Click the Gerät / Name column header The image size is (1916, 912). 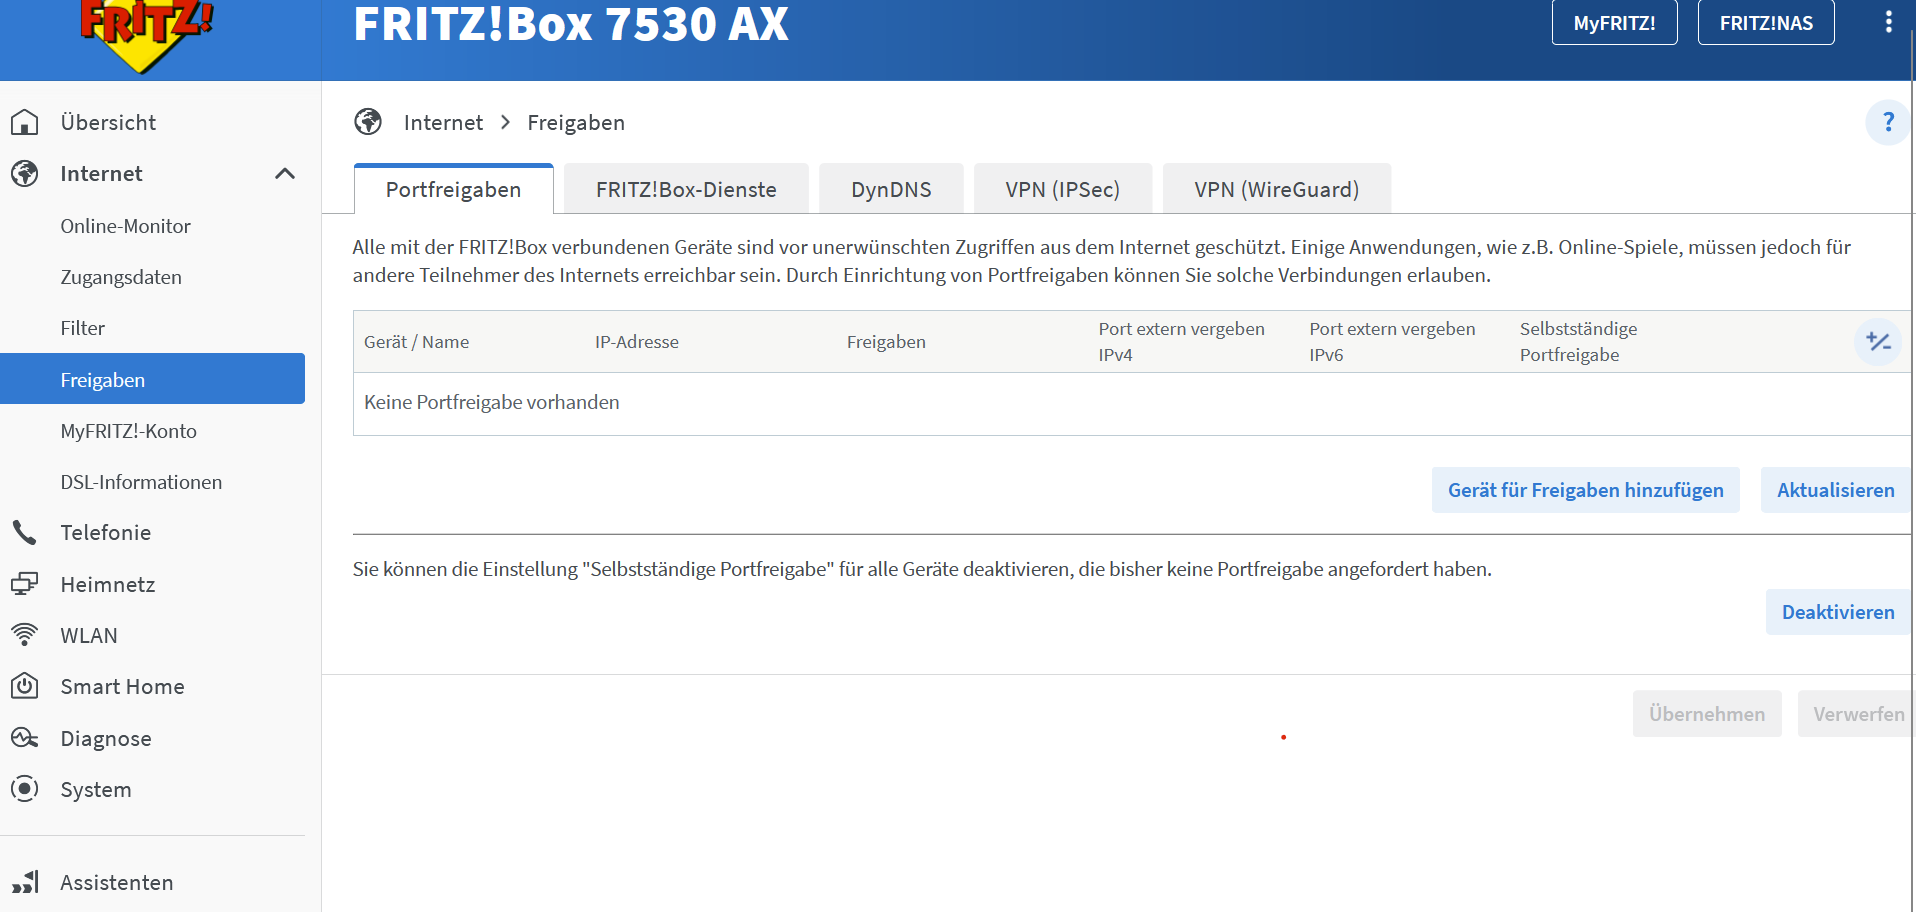pos(416,342)
